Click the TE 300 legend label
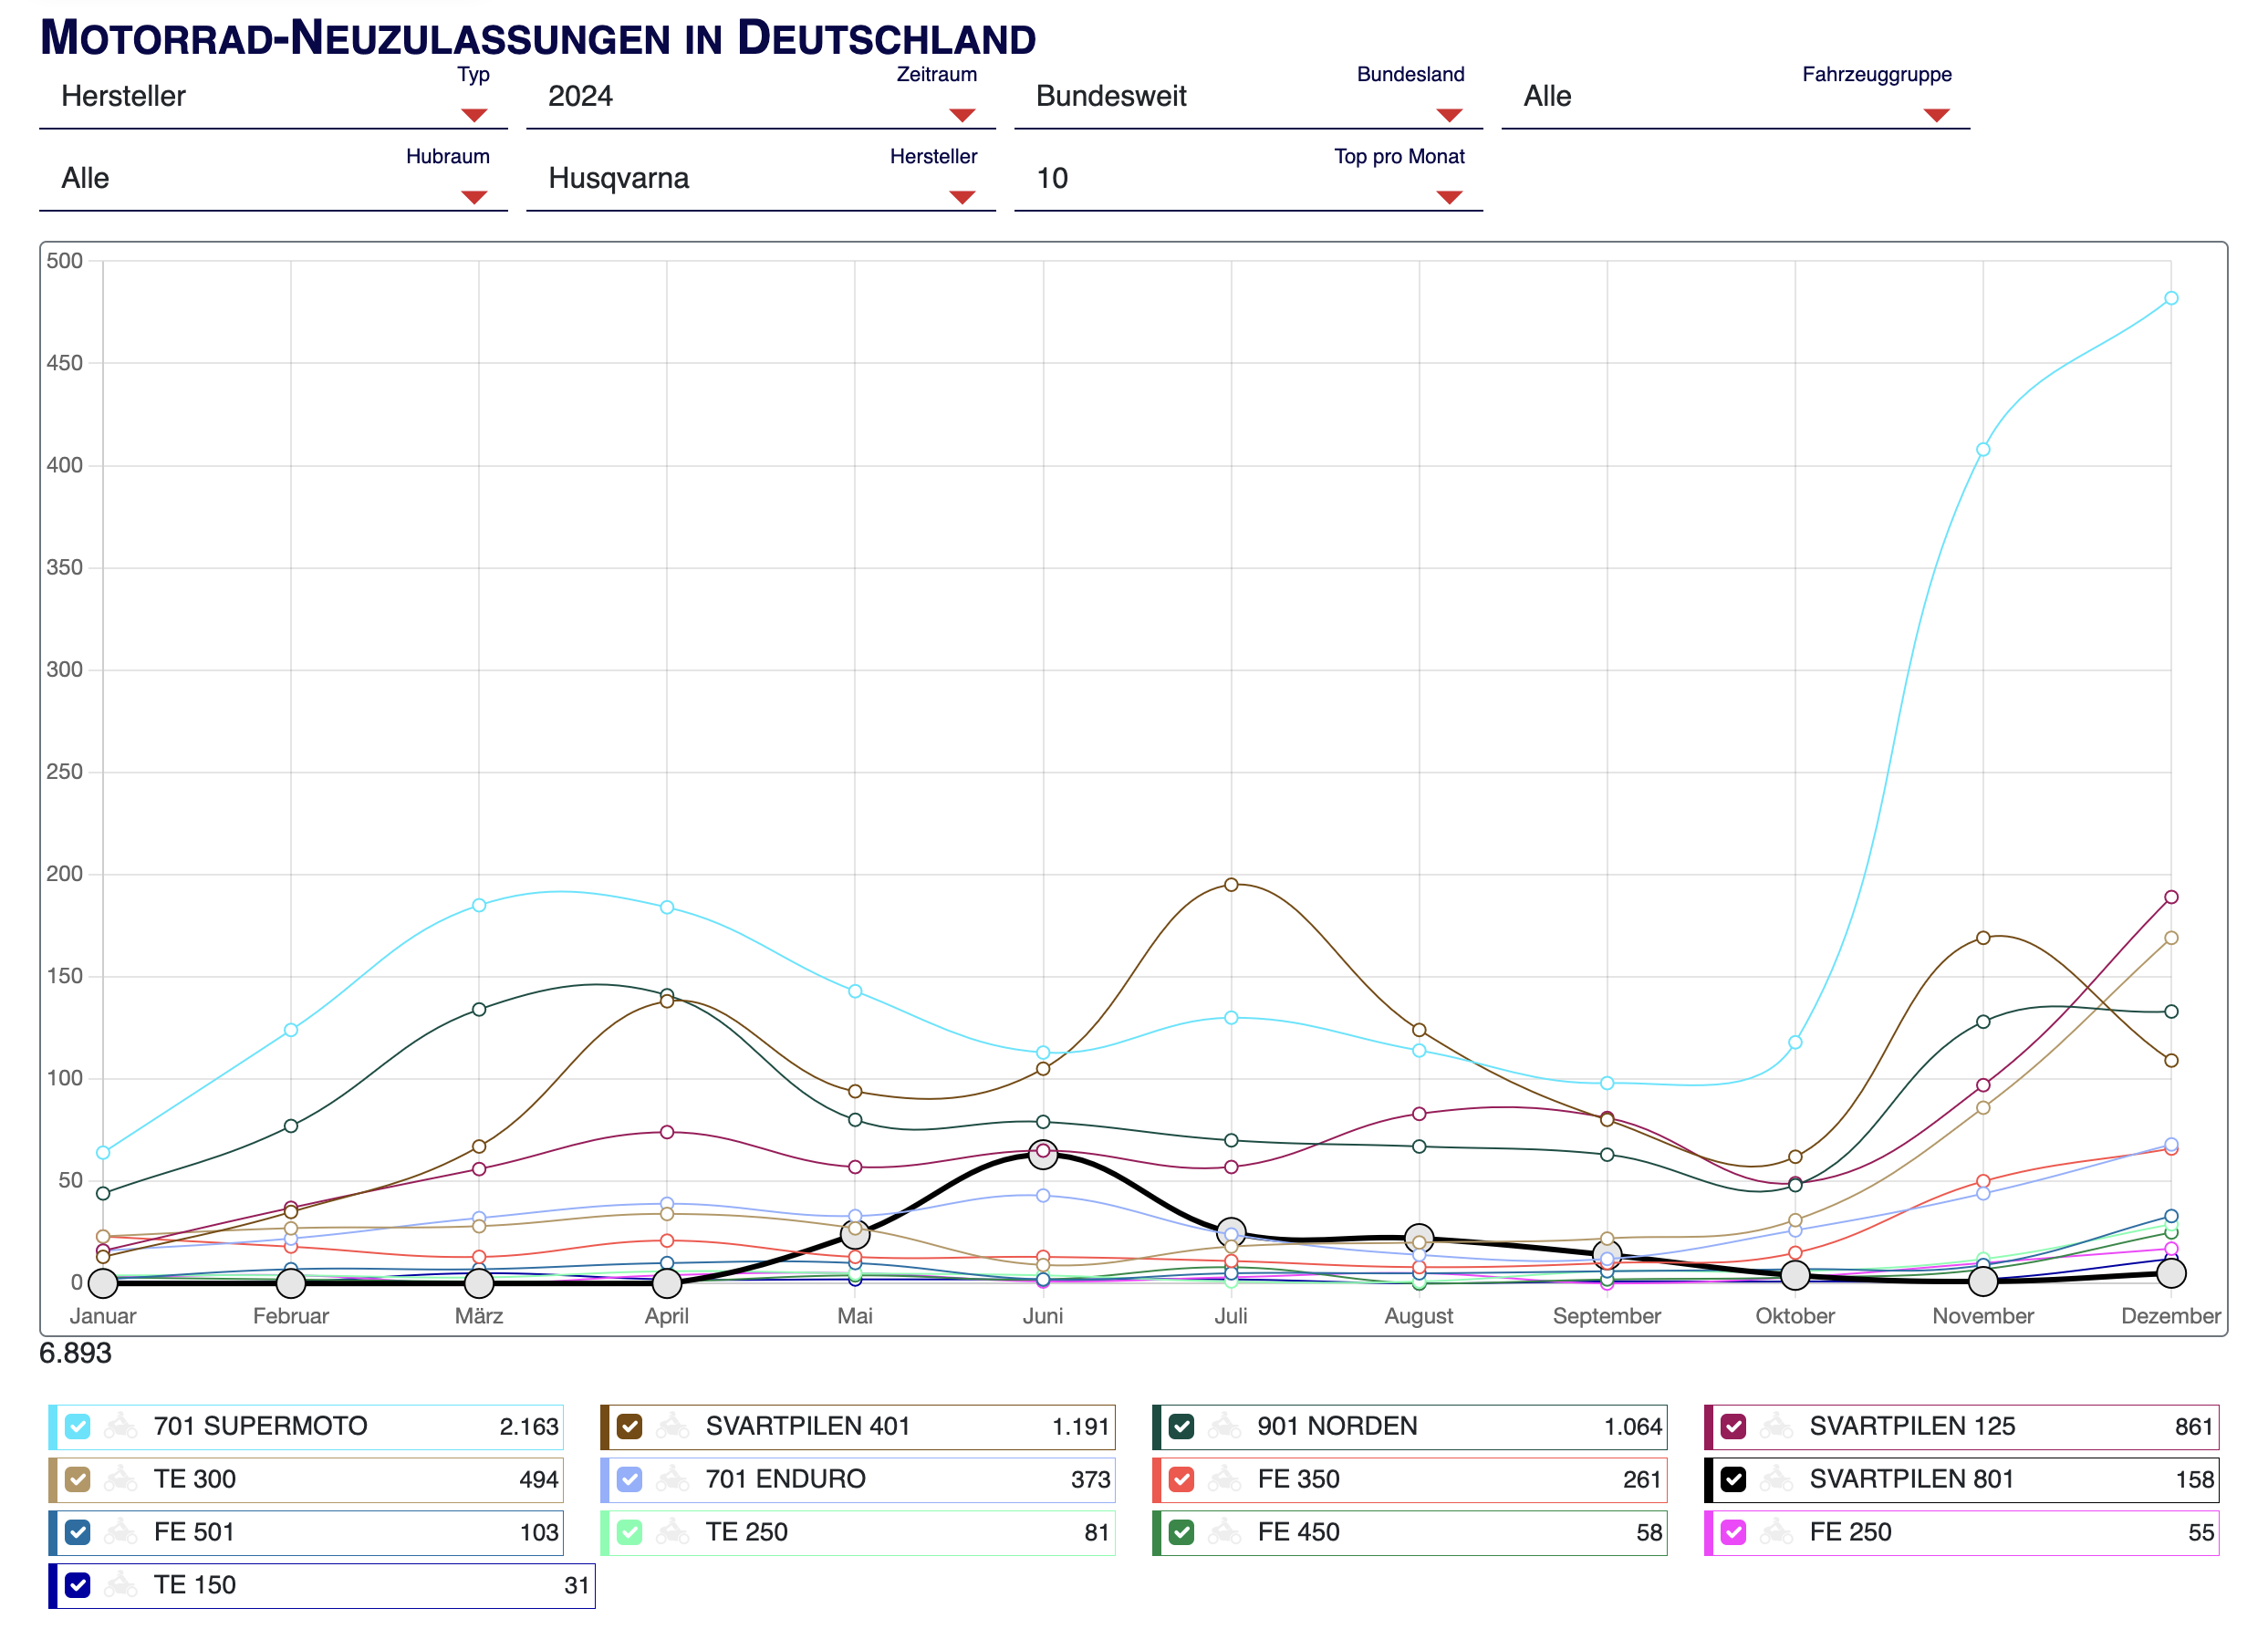The width and height of the screenshot is (2268, 1629). pyautogui.click(x=195, y=1480)
